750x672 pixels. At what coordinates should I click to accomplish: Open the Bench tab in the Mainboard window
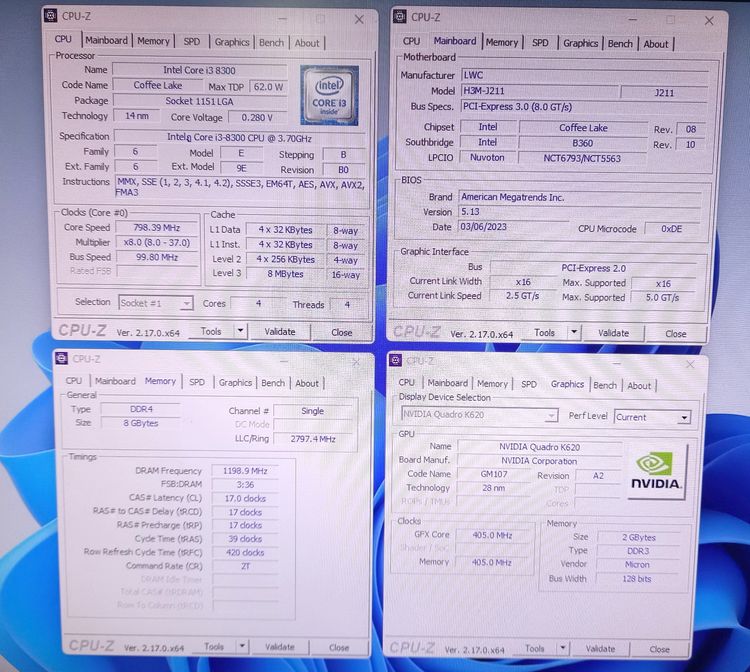[x=620, y=44]
